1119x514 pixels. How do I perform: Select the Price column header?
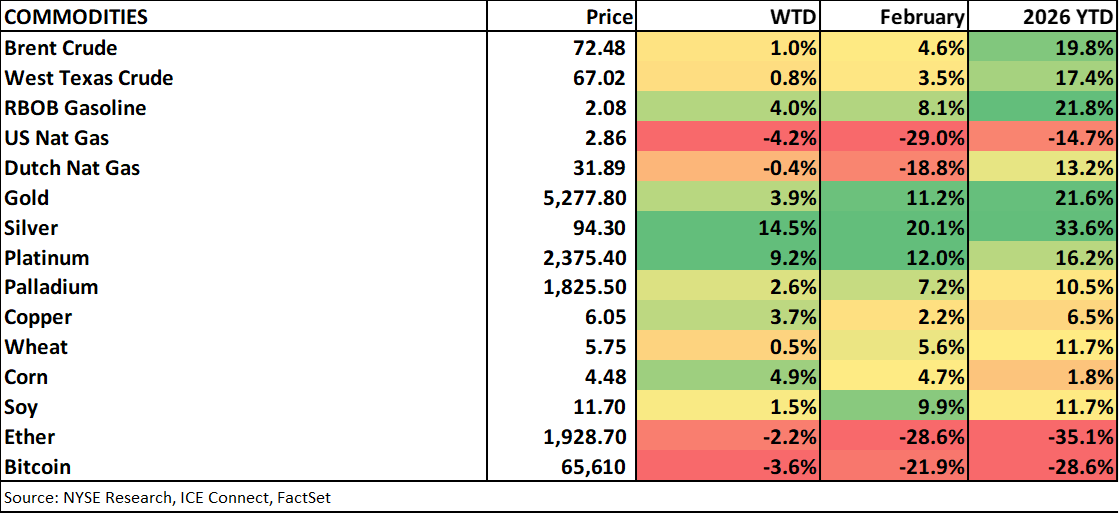[x=609, y=17]
